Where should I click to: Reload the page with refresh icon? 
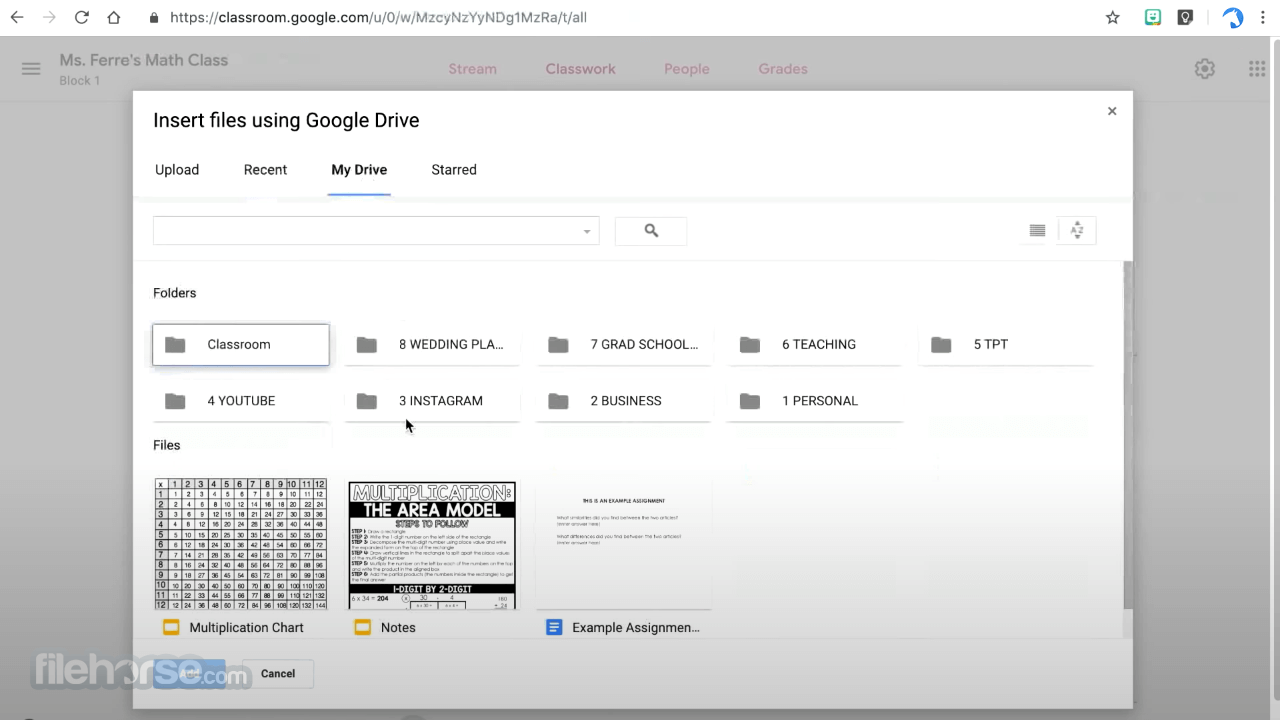[82, 17]
